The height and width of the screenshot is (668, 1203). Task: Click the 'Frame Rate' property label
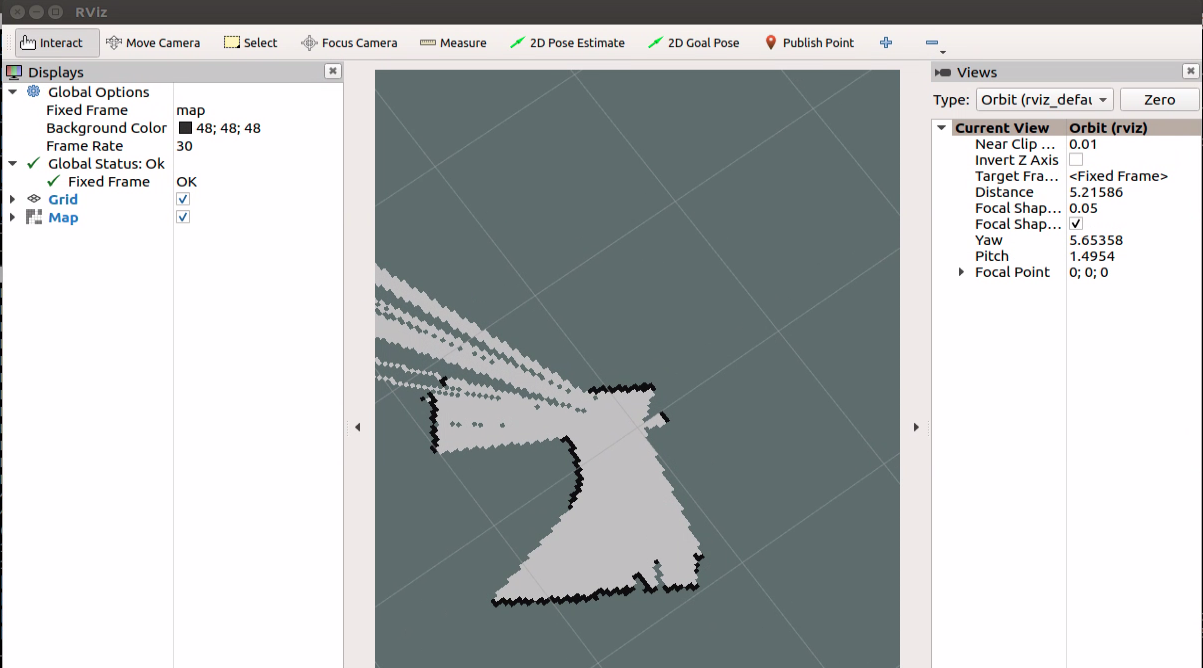tap(85, 146)
